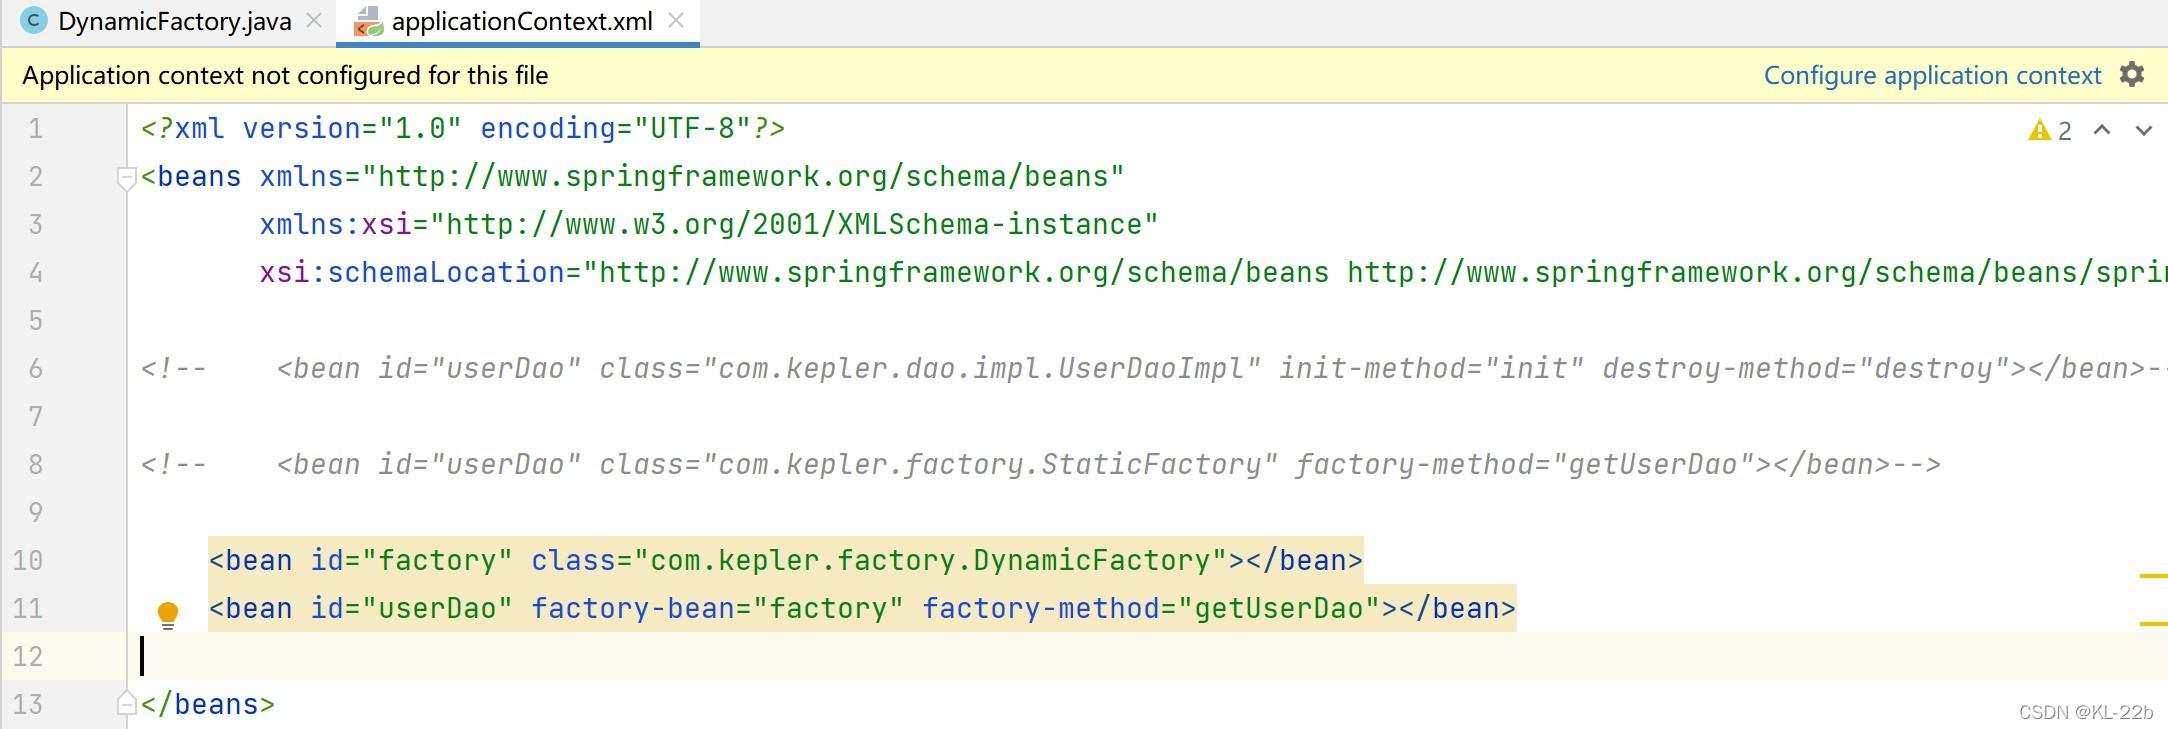Image resolution: width=2168 pixels, height=729 pixels.
Task: Click encoding="UTF-8" attribute text
Action: (616, 129)
